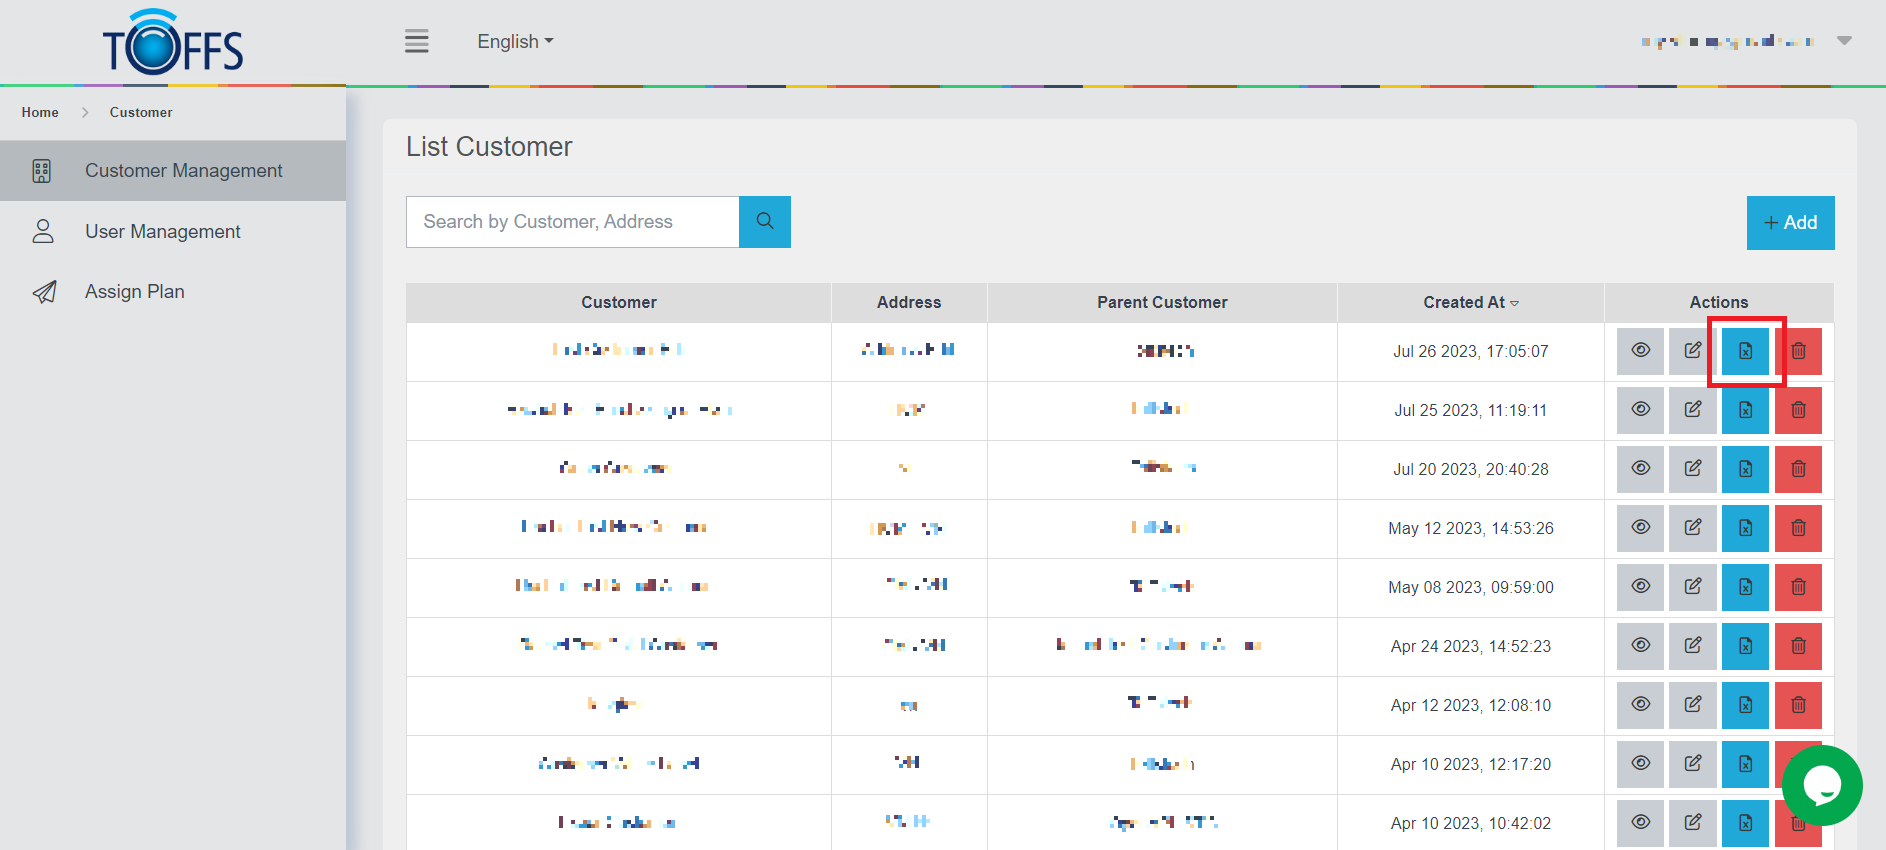Open the hamburger sidebar menu
This screenshot has height=850, width=1886.
tap(416, 41)
